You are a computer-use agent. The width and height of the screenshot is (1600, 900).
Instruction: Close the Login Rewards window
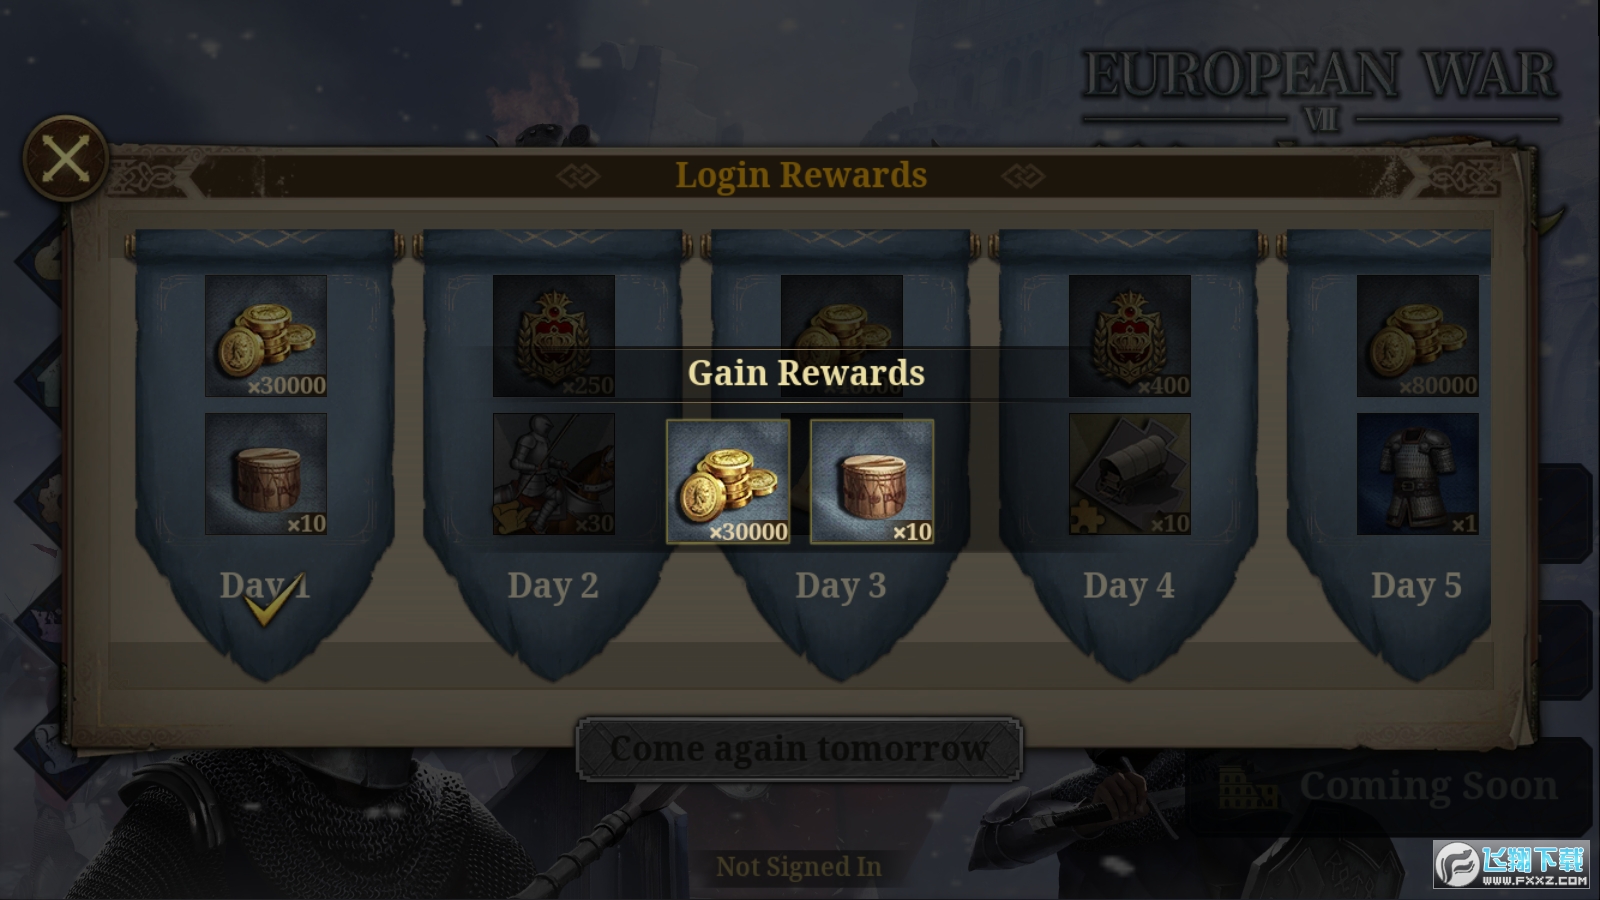[65, 158]
